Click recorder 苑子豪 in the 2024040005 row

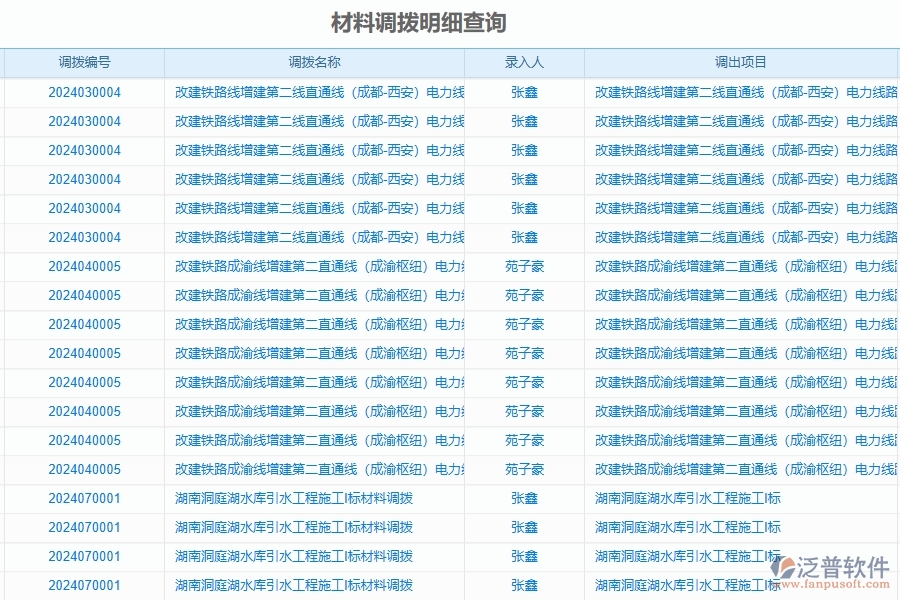click(x=524, y=266)
